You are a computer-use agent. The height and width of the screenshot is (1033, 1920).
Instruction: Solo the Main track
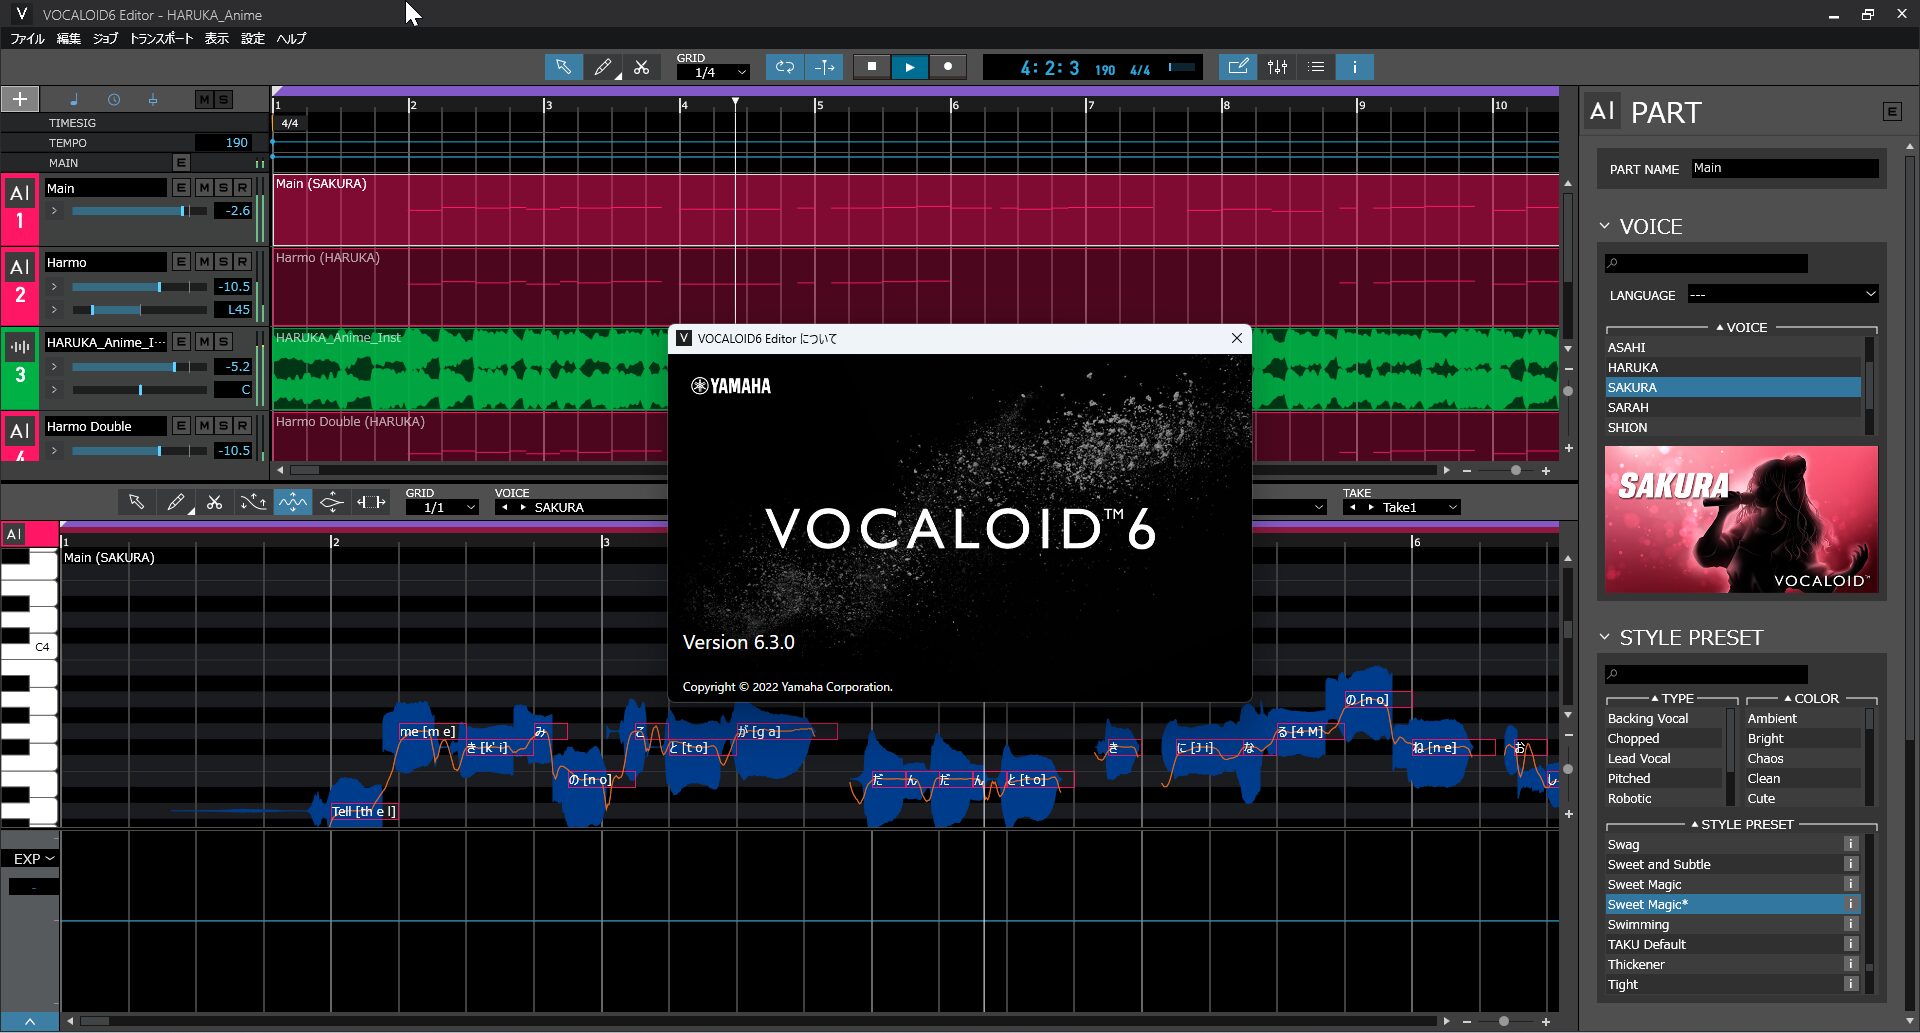(223, 188)
